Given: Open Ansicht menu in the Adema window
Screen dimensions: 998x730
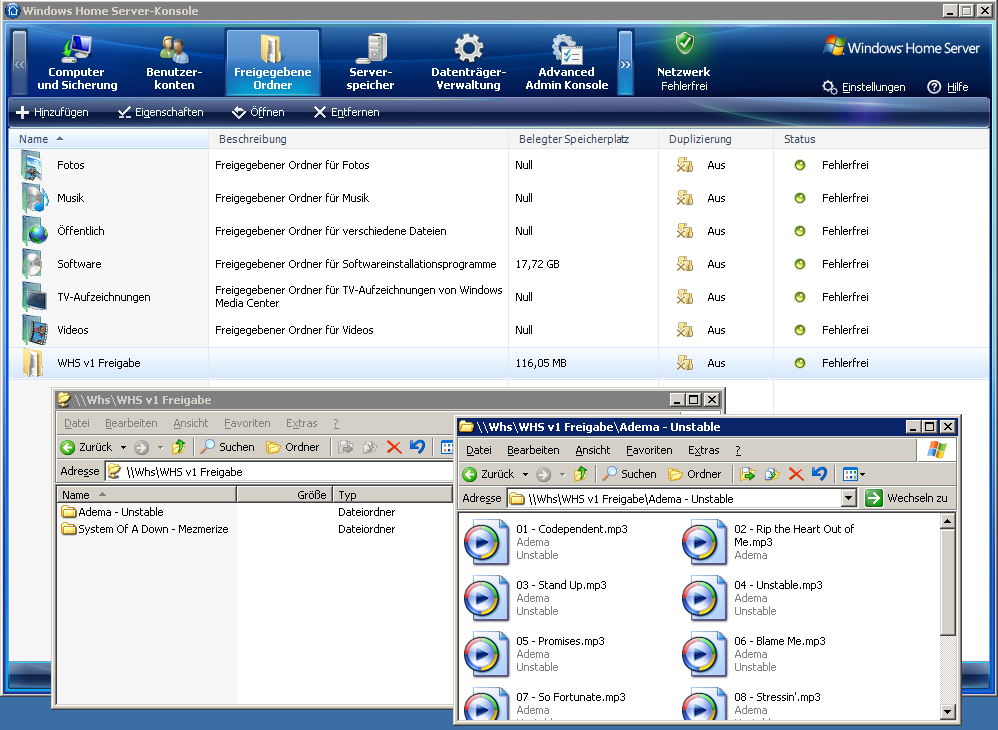Looking at the screenshot, I should [593, 450].
